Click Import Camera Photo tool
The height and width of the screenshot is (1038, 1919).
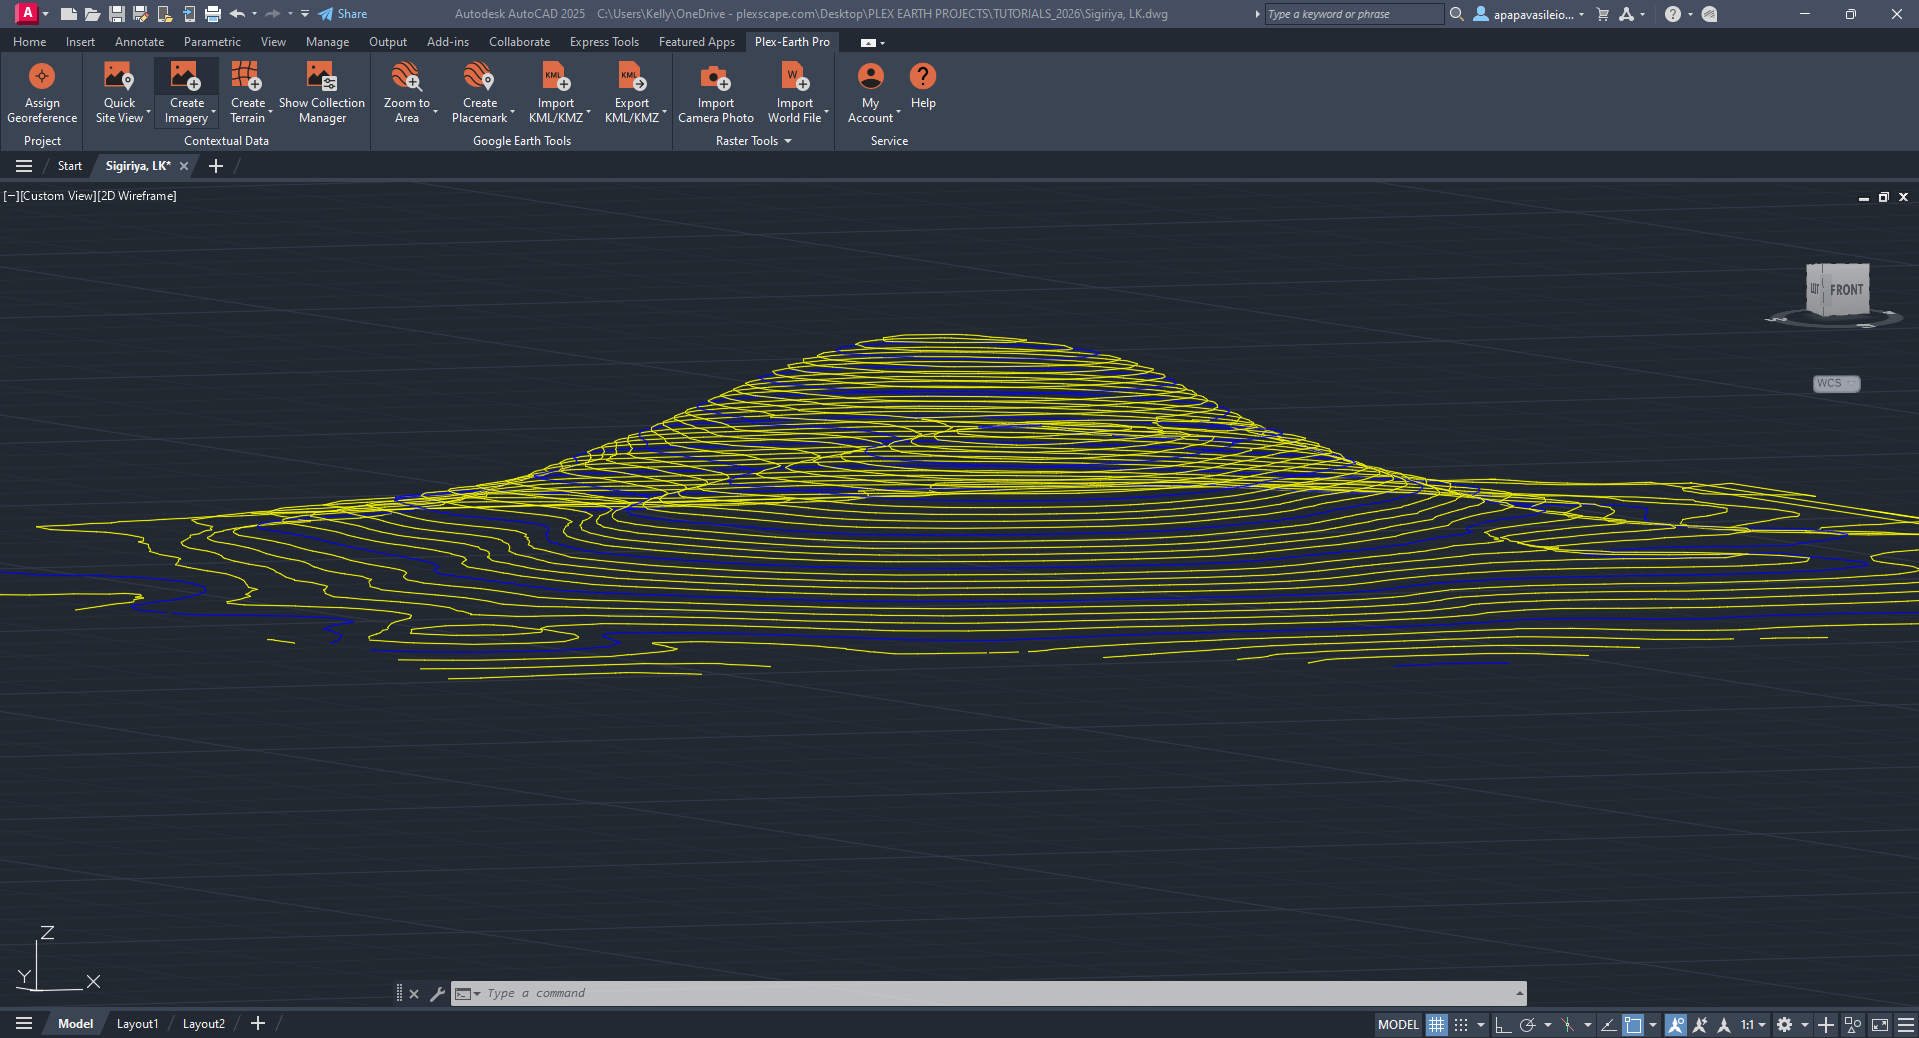(716, 93)
